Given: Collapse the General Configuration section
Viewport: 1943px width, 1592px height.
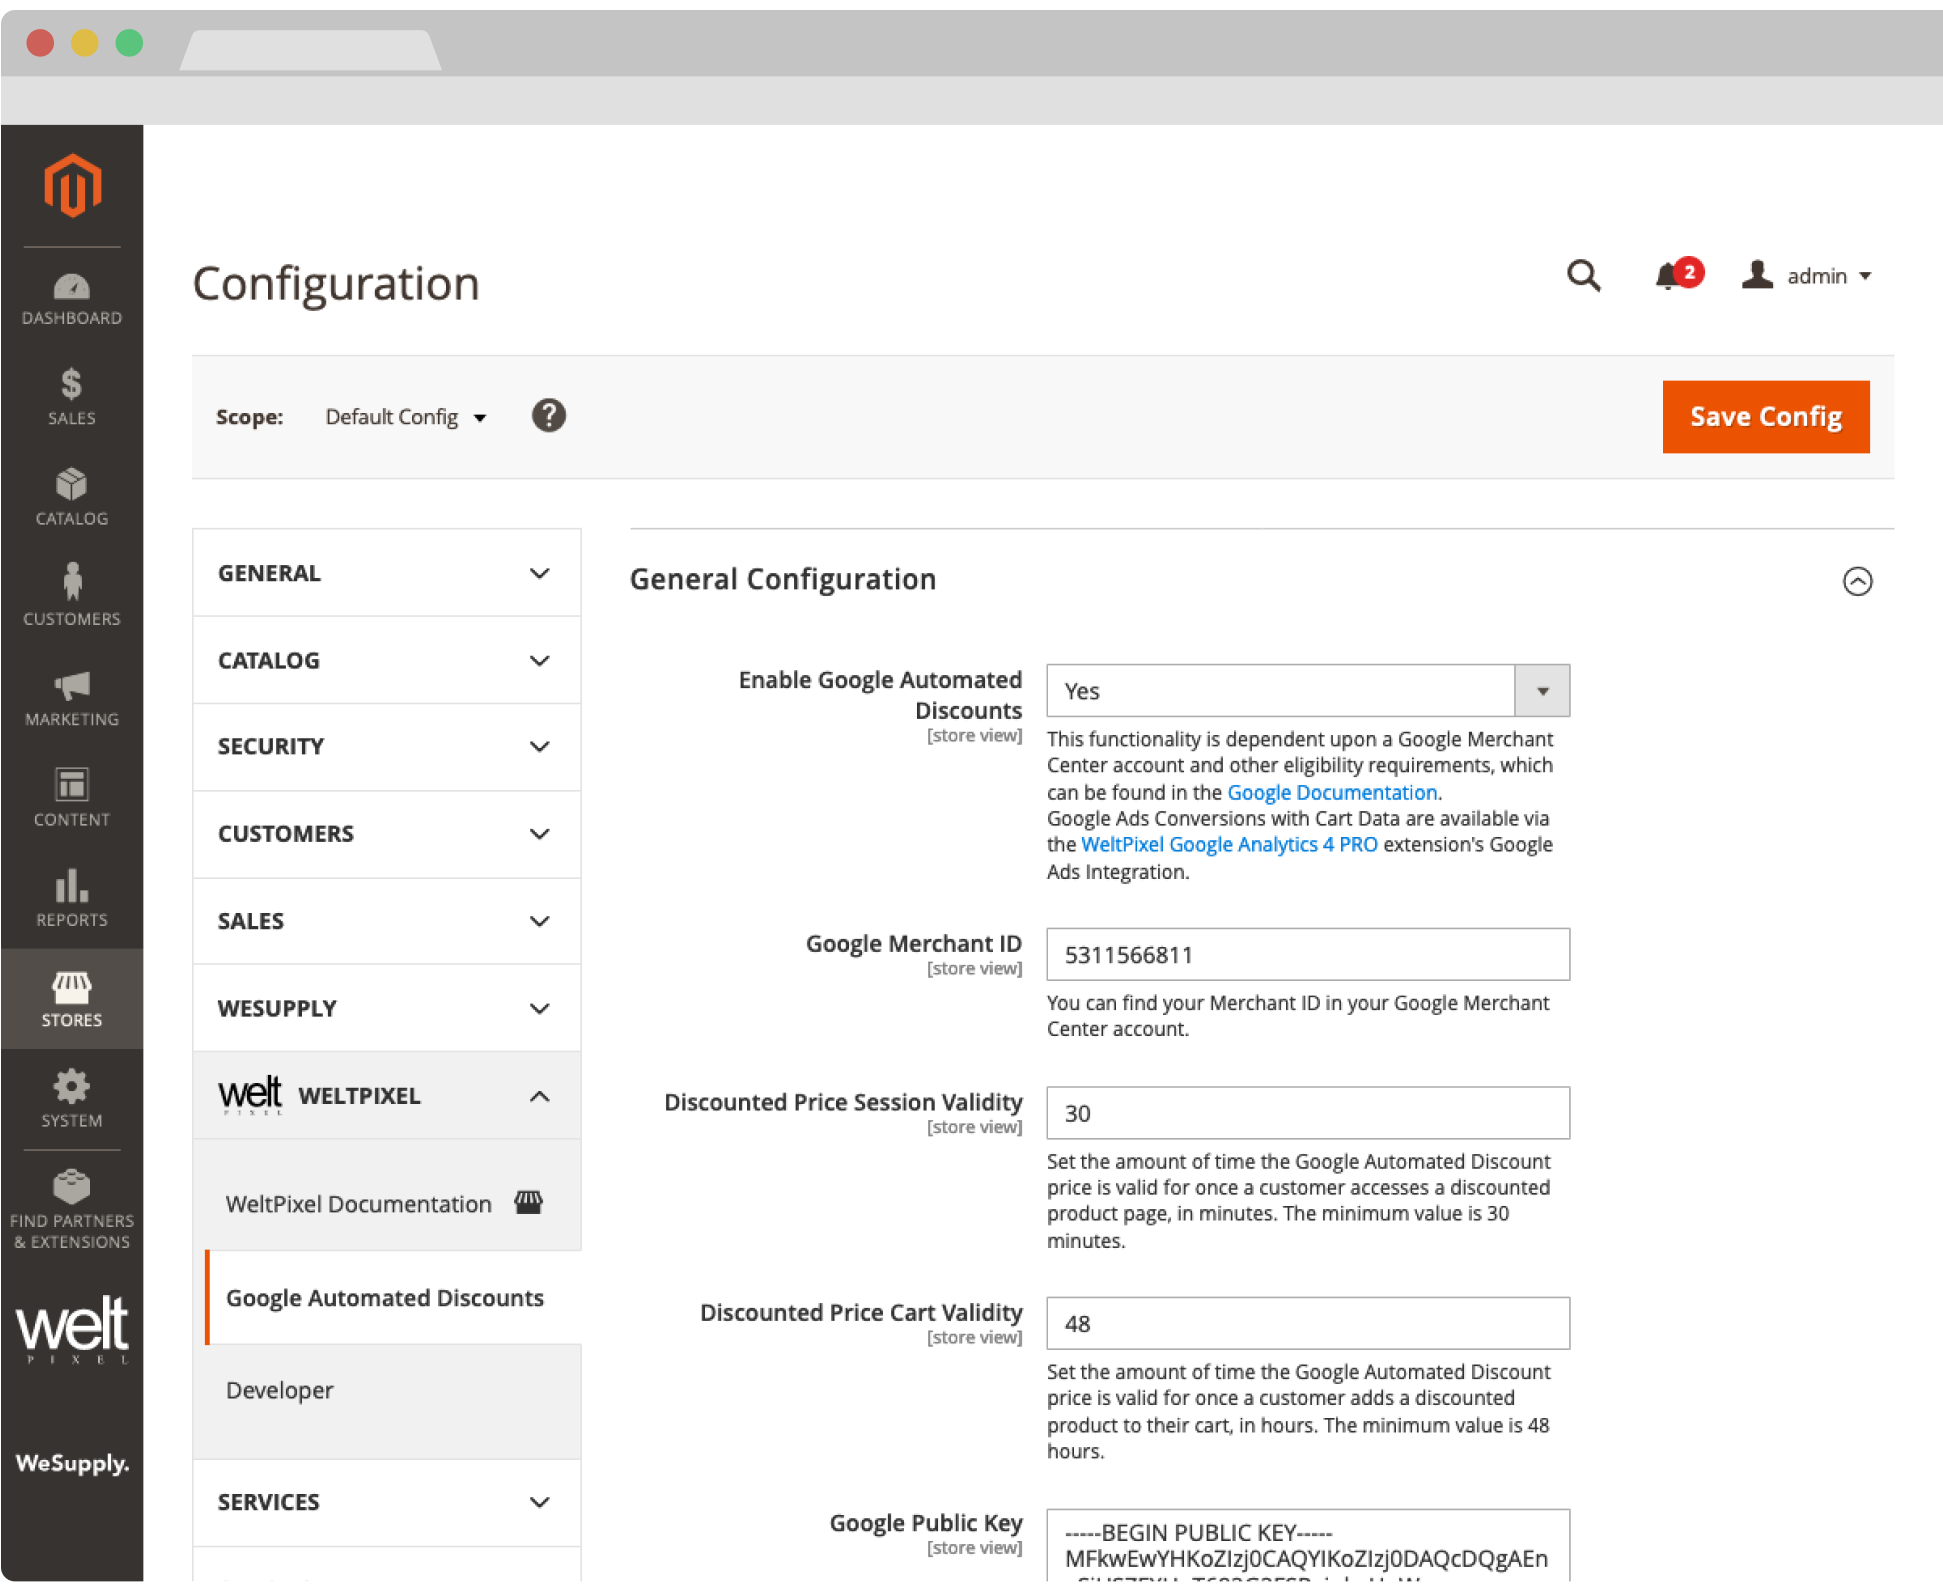Looking at the screenshot, I should 1857,581.
